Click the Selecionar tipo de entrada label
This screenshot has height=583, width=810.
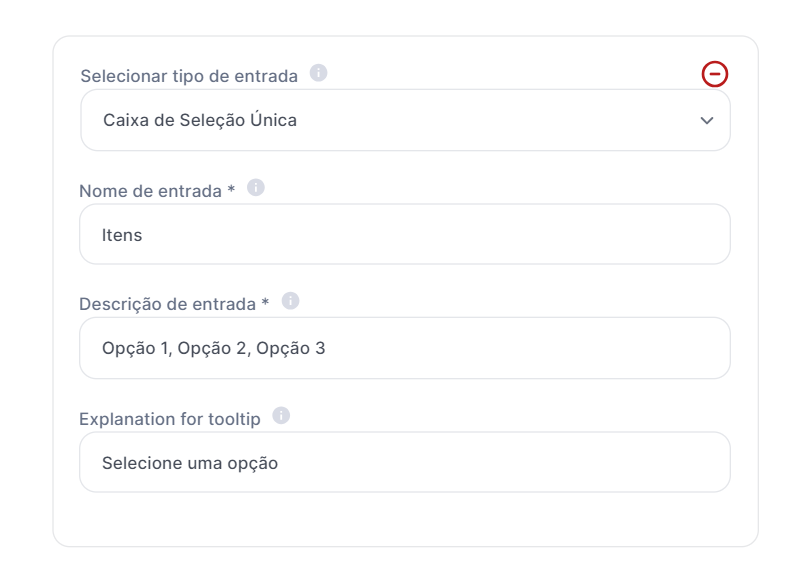[x=189, y=76]
